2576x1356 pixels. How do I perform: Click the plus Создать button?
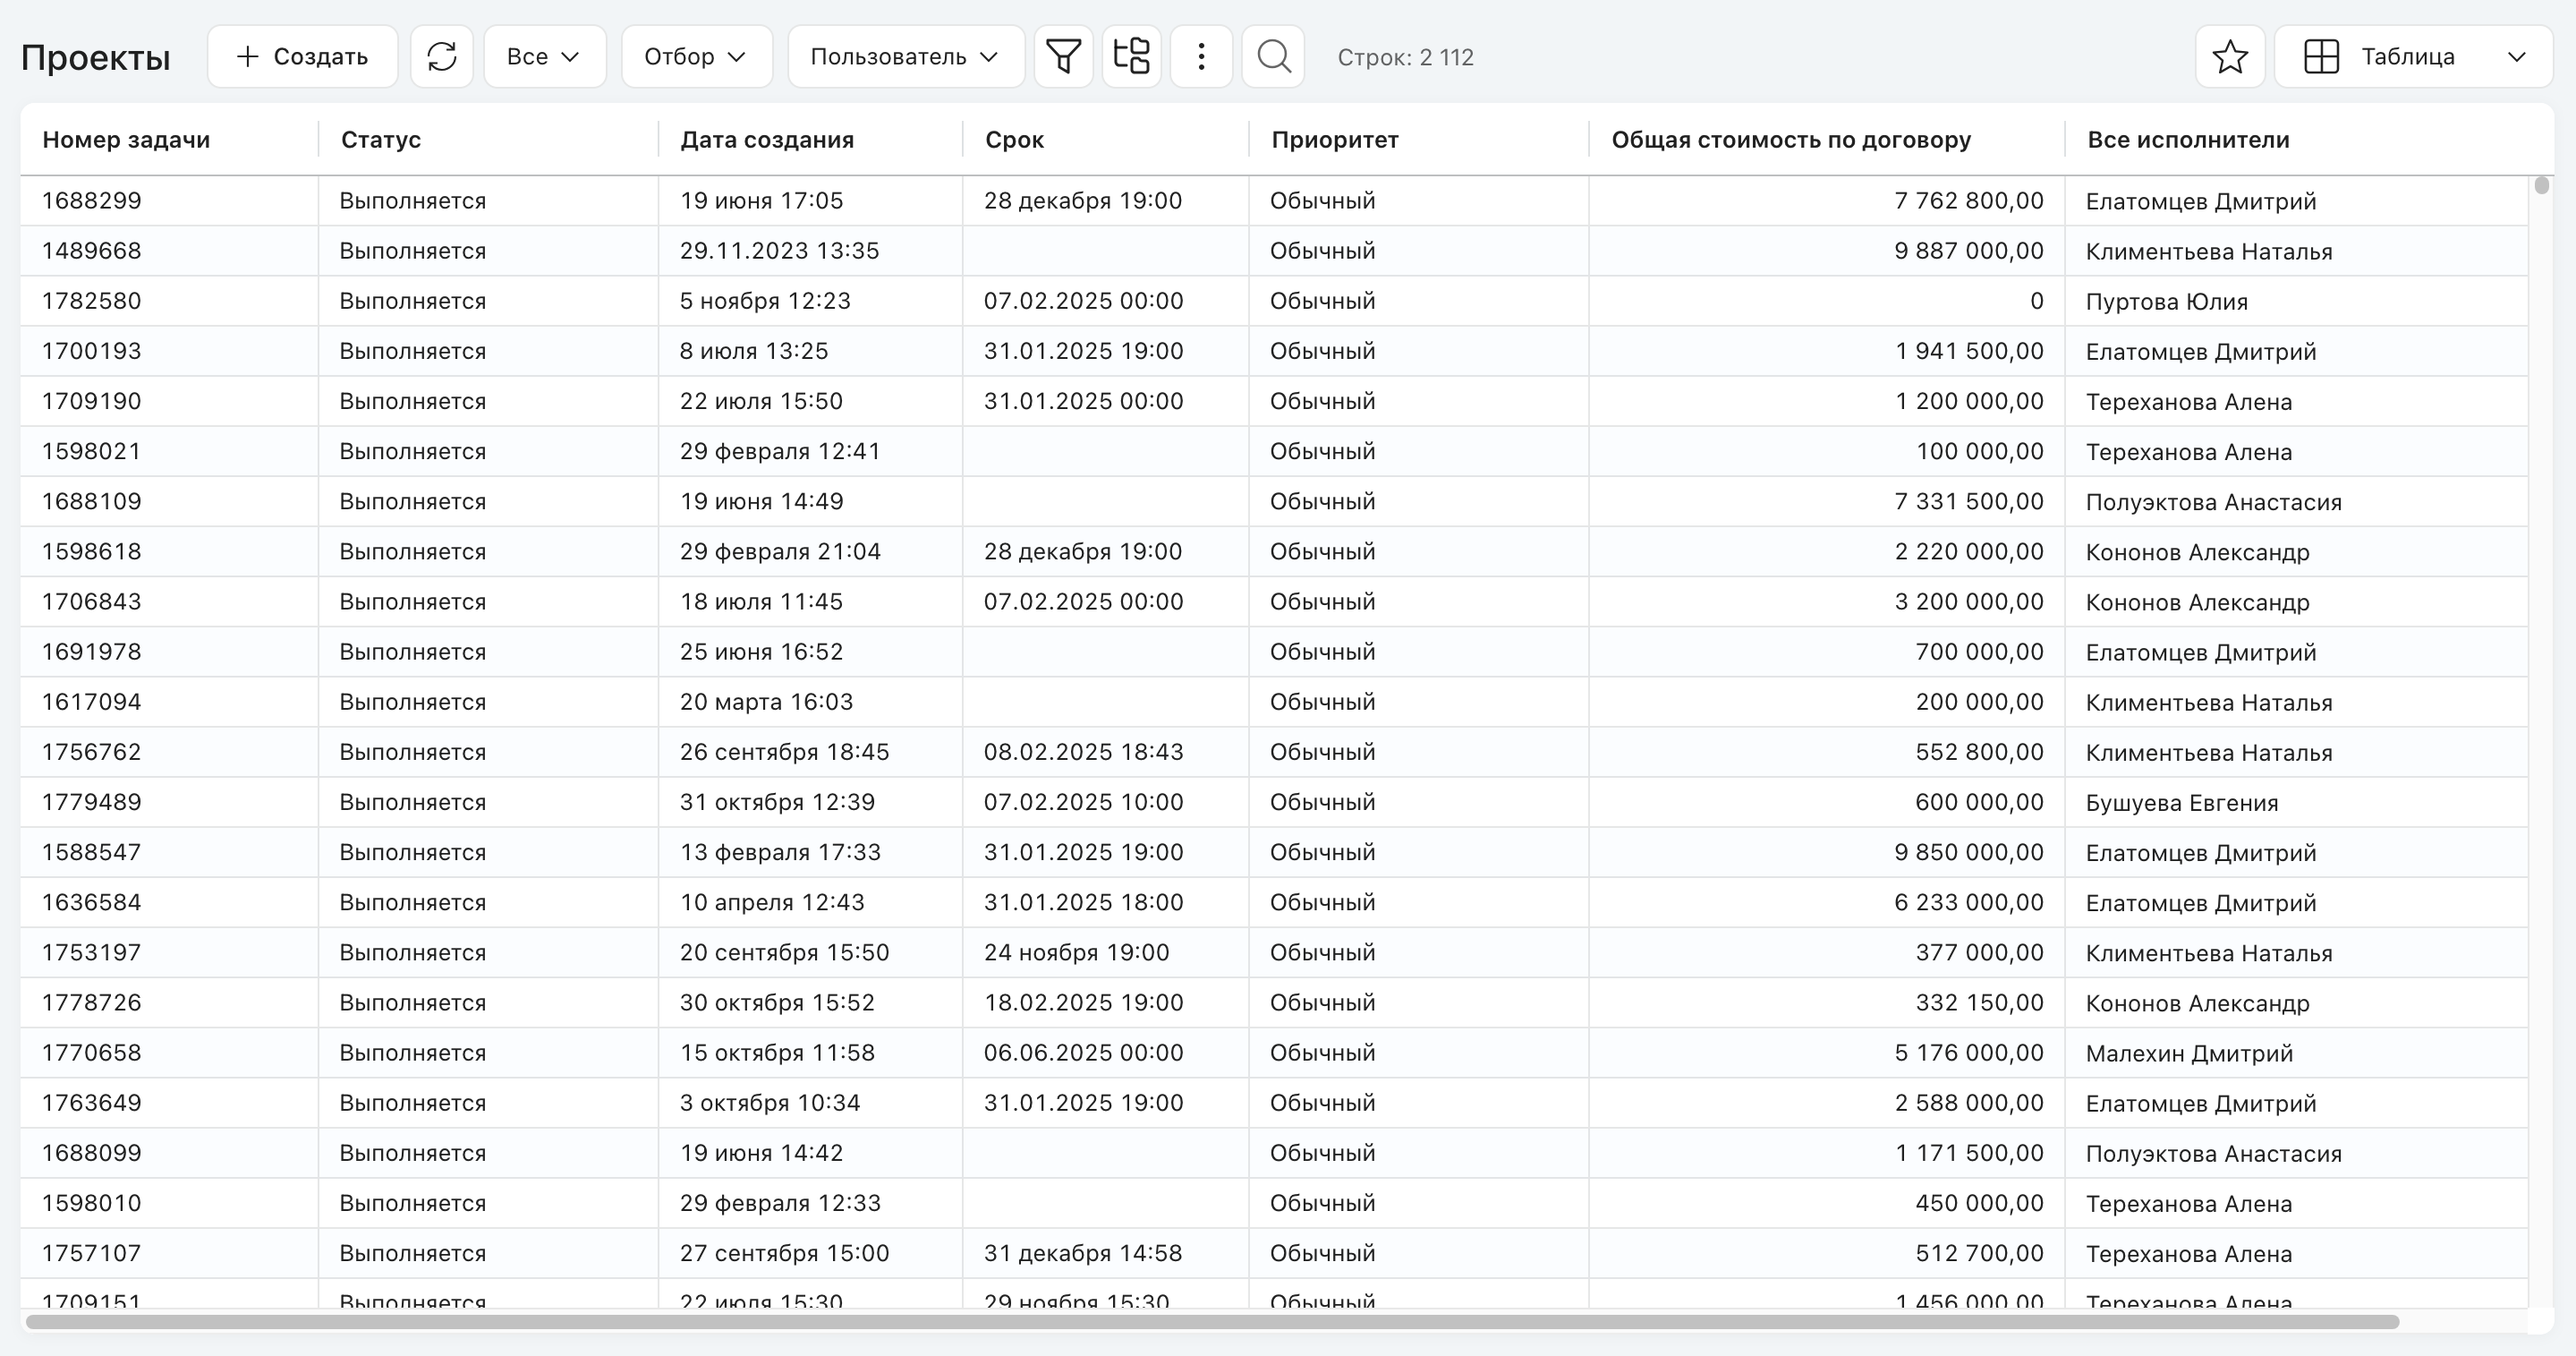[302, 57]
